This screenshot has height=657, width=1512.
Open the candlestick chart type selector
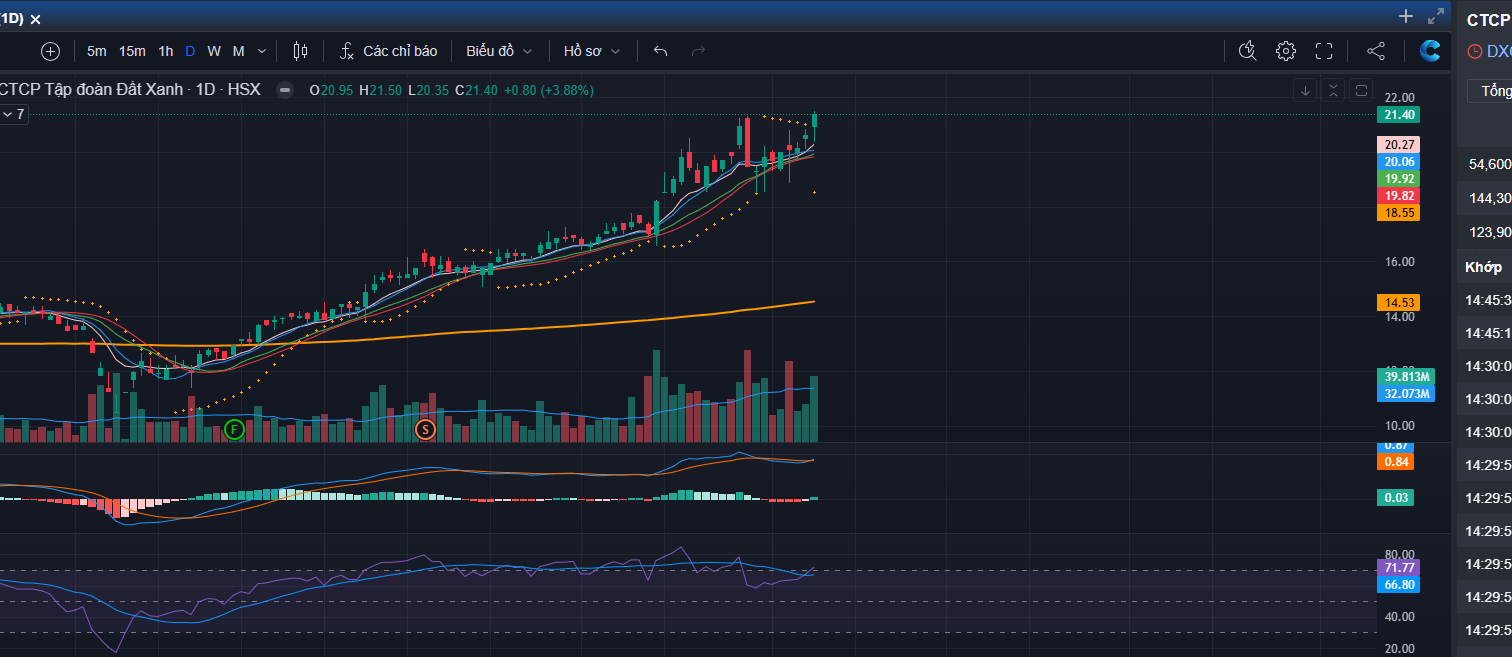pos(301,51)
